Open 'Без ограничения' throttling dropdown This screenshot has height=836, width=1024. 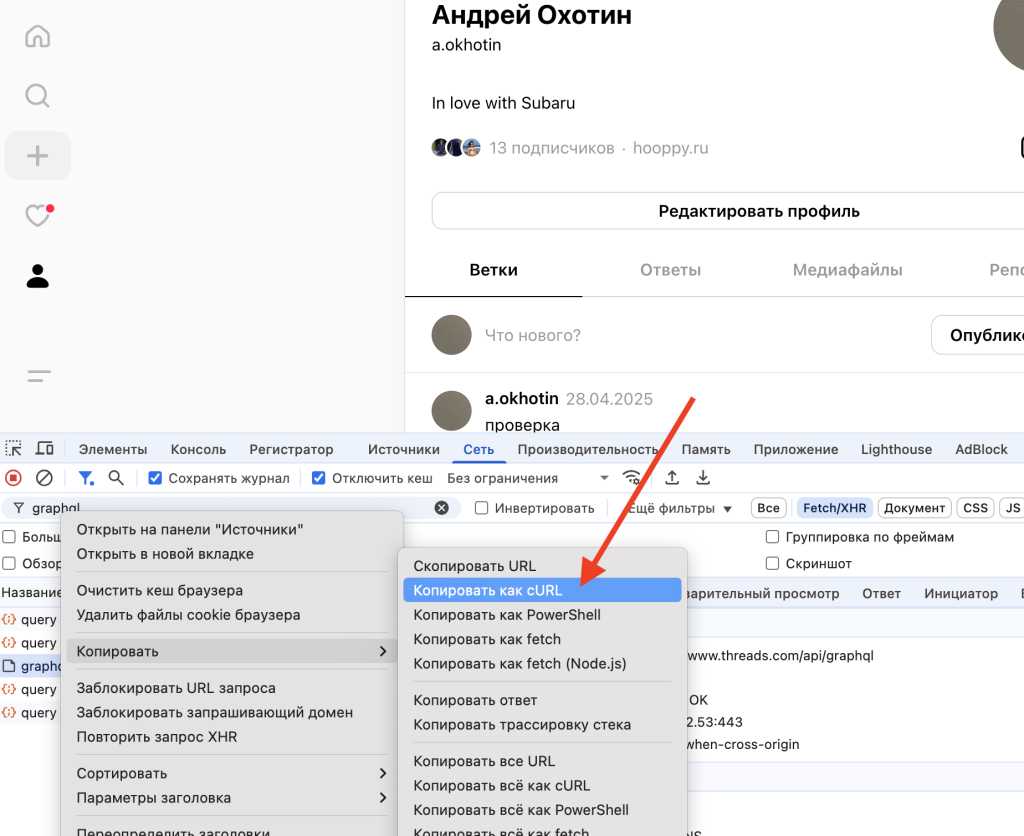[x=528, y=478]
